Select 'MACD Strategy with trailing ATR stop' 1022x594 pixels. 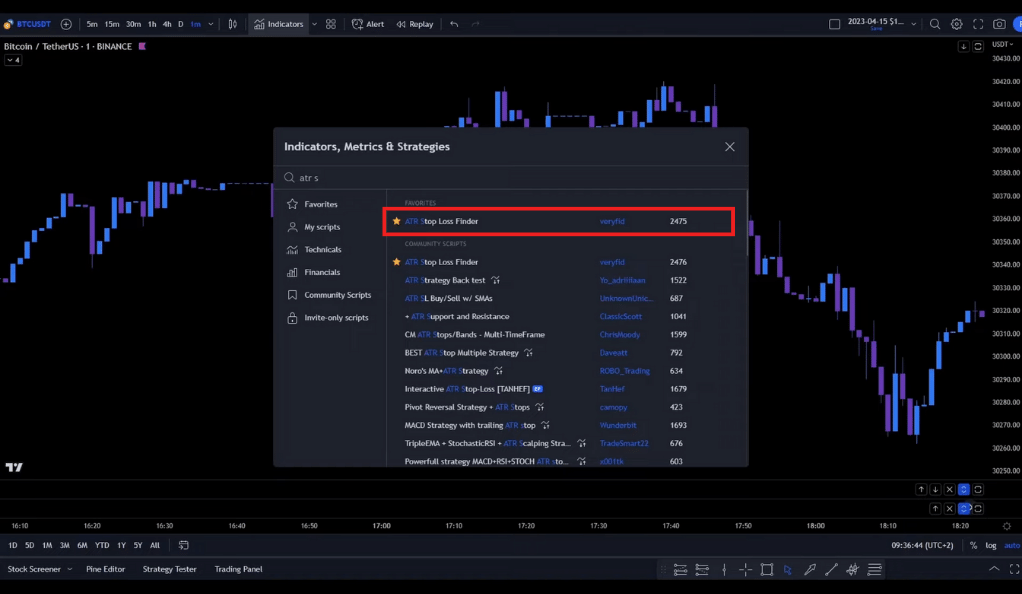470,425
